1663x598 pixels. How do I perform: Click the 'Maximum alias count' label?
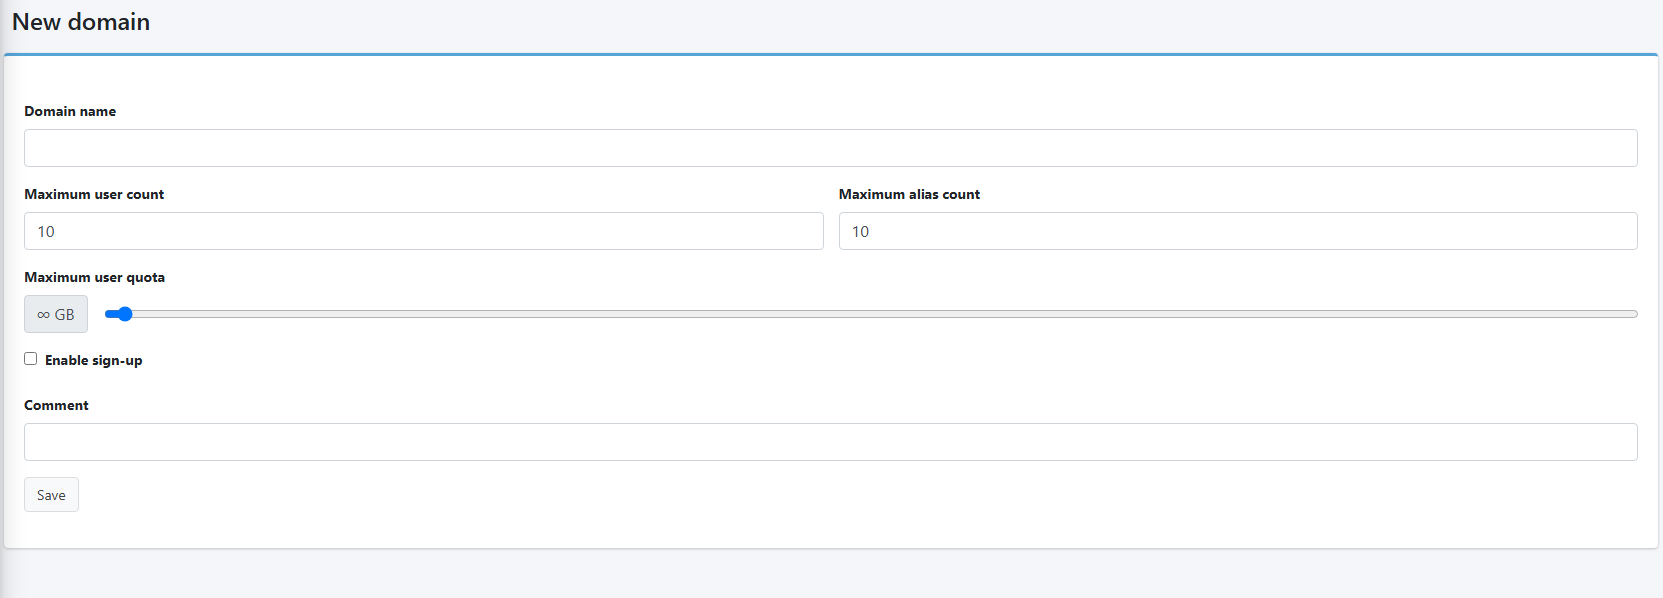[x=909, y=194]
